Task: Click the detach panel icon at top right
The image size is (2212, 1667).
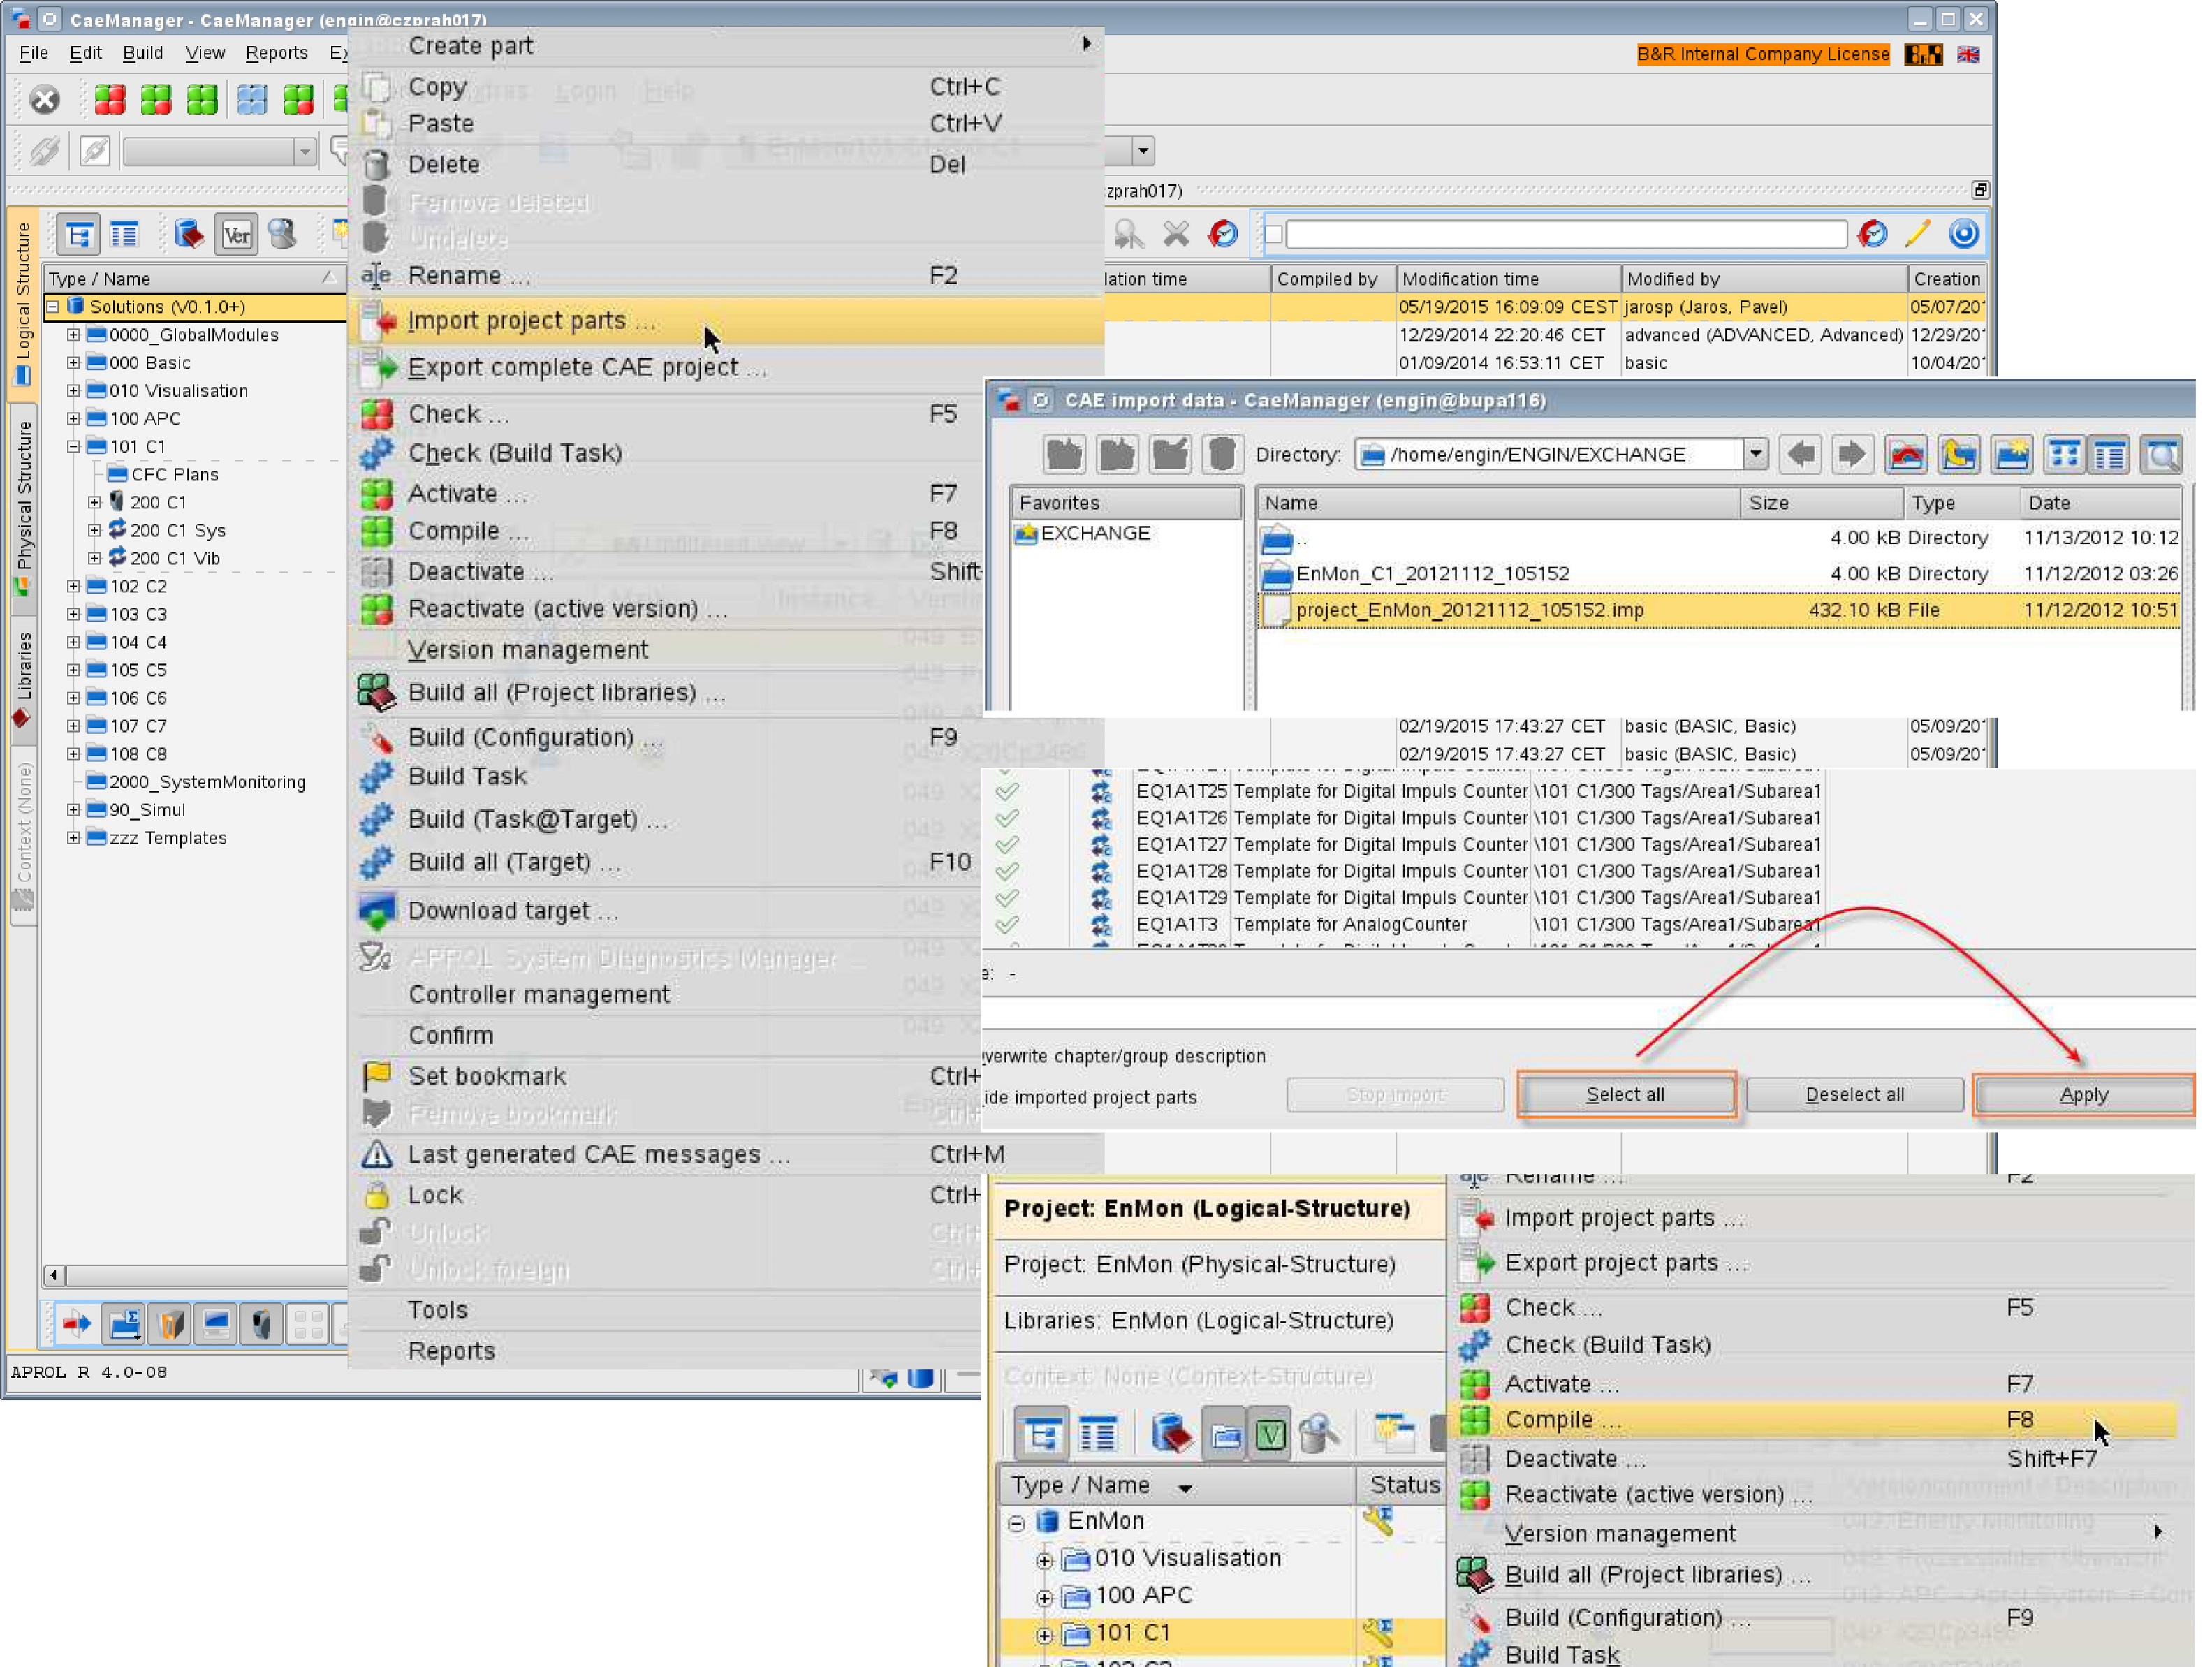Action: coord(1979,190)
